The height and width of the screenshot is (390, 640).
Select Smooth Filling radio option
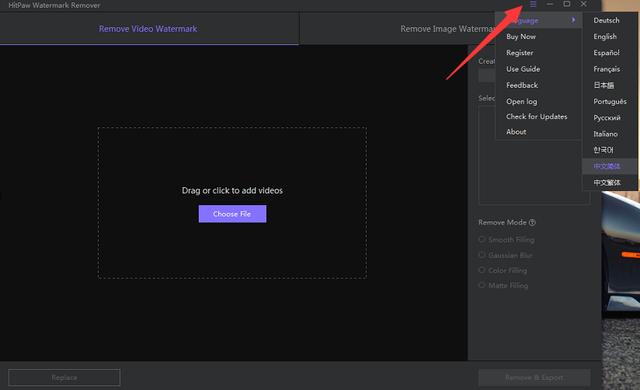click(507, 240)
